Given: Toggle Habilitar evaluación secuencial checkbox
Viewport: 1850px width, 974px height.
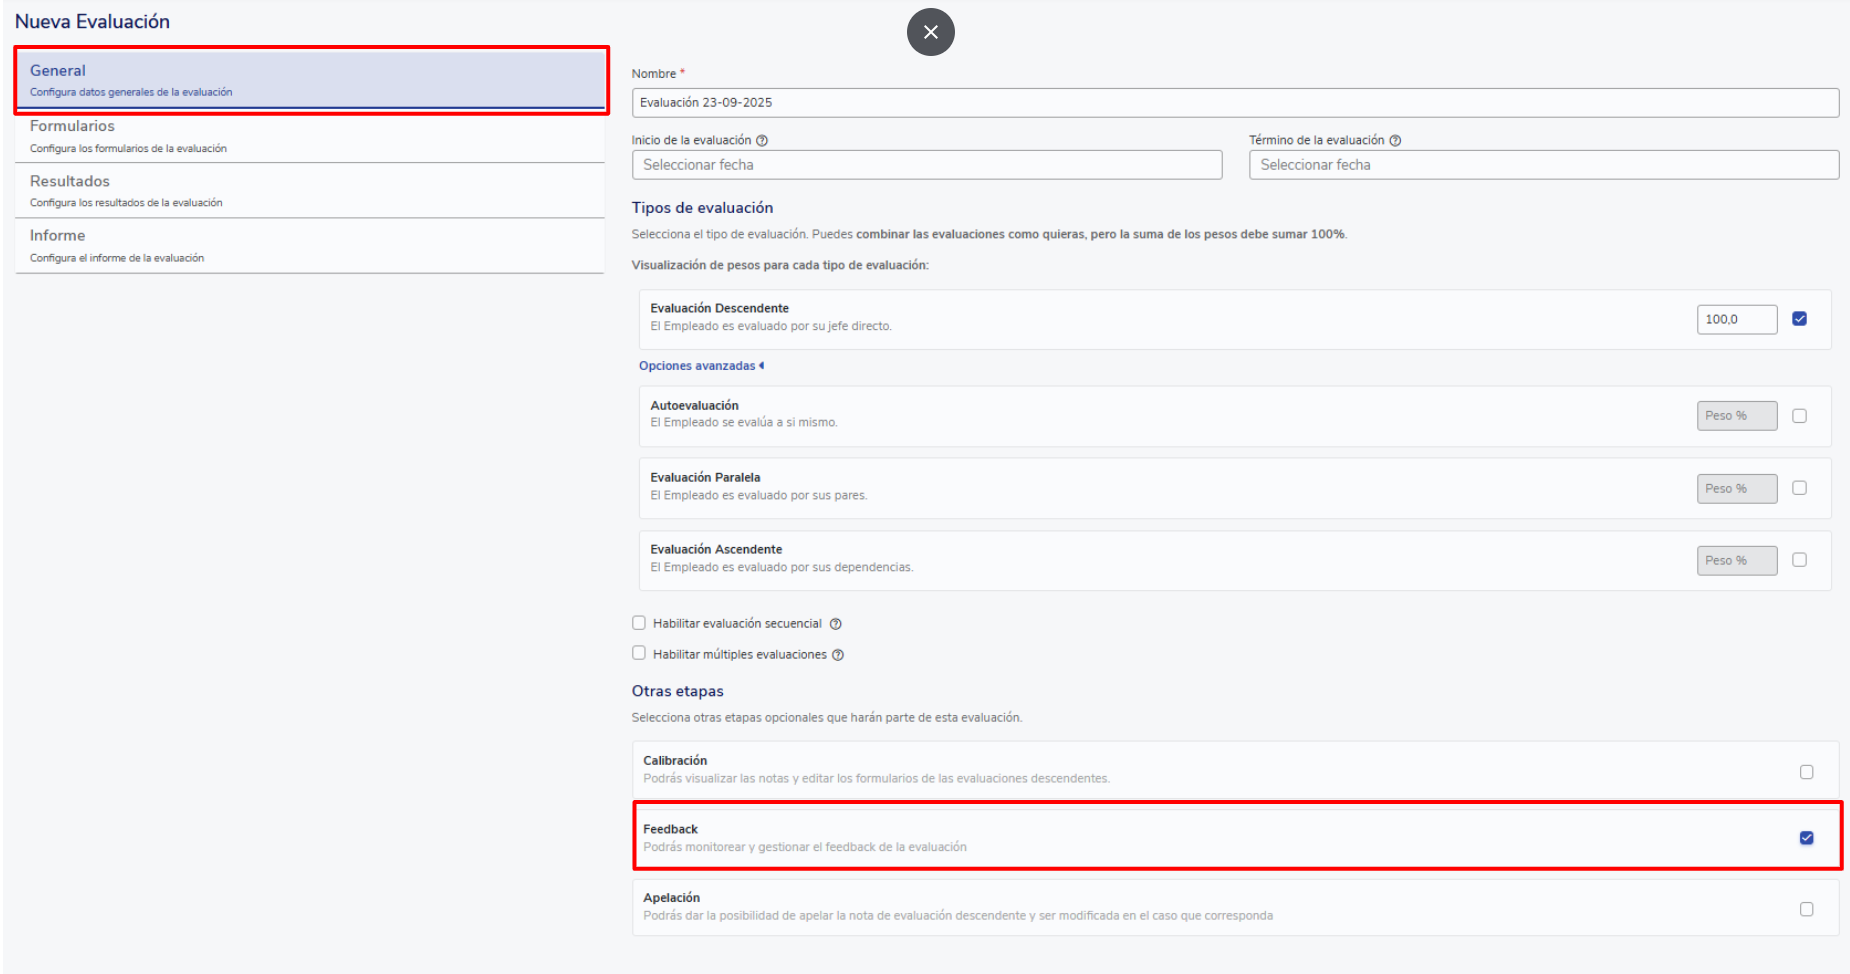Looking at the screenshot, I should (639, 623).
